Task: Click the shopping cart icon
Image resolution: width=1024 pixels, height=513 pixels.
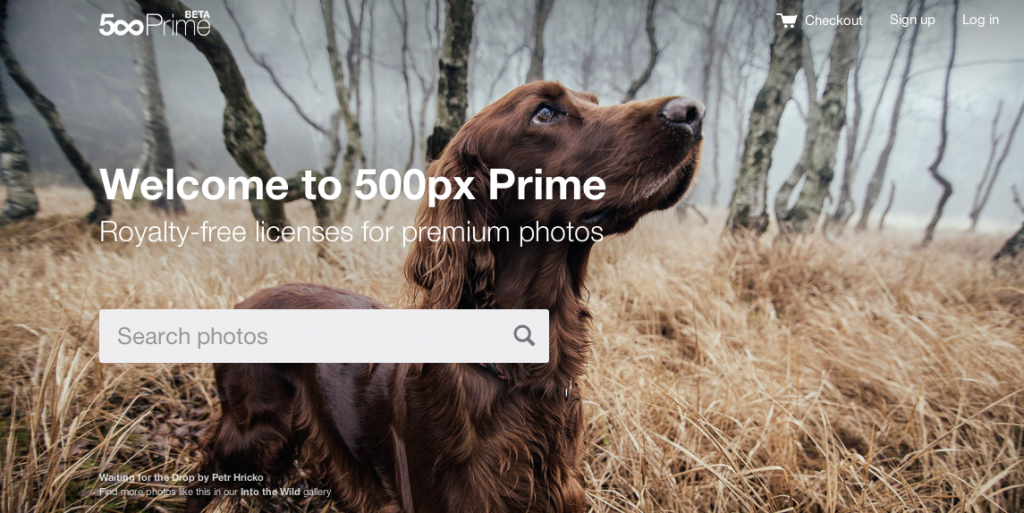Action: tap(786, 20)
